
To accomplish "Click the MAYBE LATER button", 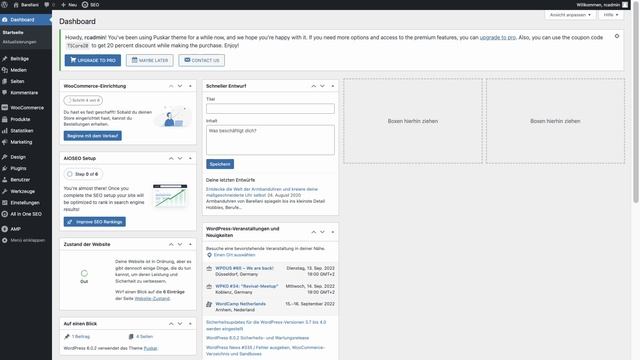I will (150, 60).
